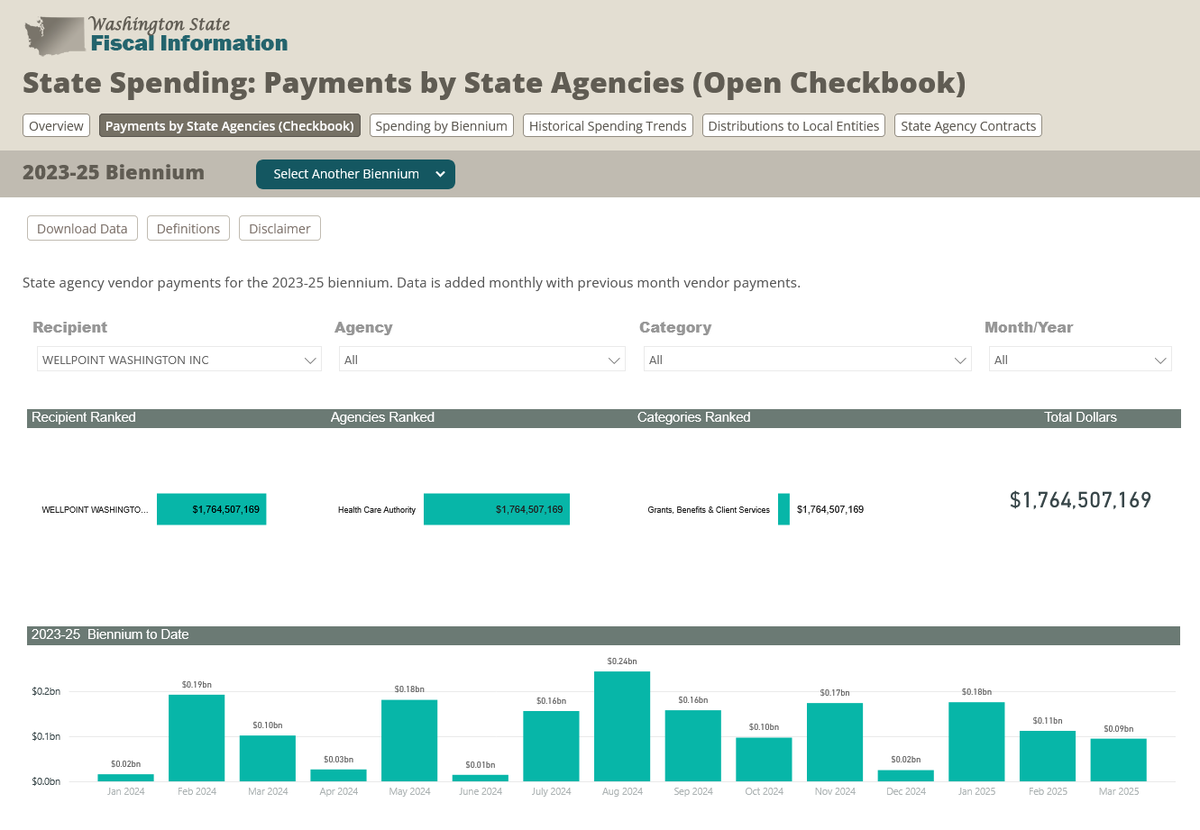This screenshot has height=830, width=1200.
Task: Open the Select Another Biennium dropdown
Action: pos(355,174)
